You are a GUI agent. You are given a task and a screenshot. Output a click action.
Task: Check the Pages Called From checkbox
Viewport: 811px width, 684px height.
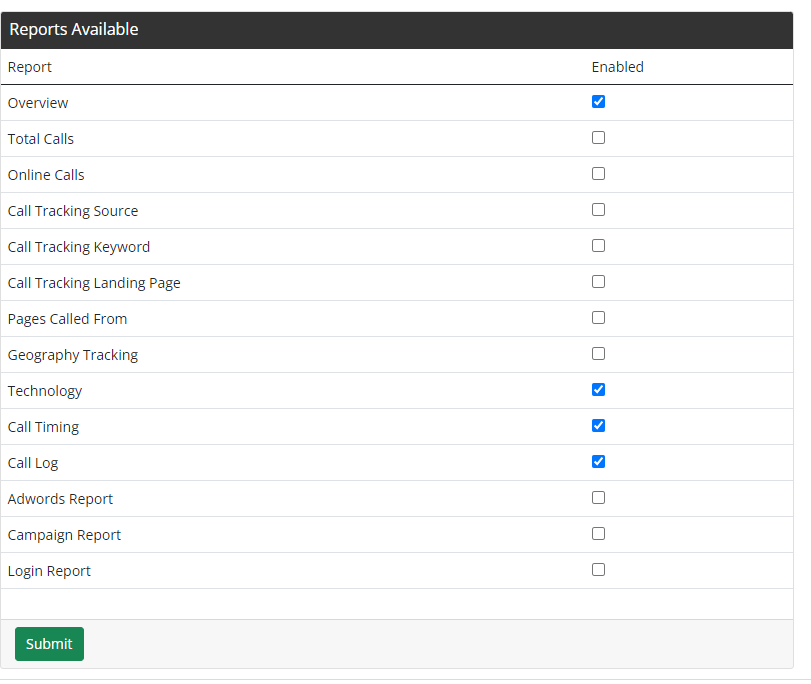pyautogui.click(x=598, y=318)
